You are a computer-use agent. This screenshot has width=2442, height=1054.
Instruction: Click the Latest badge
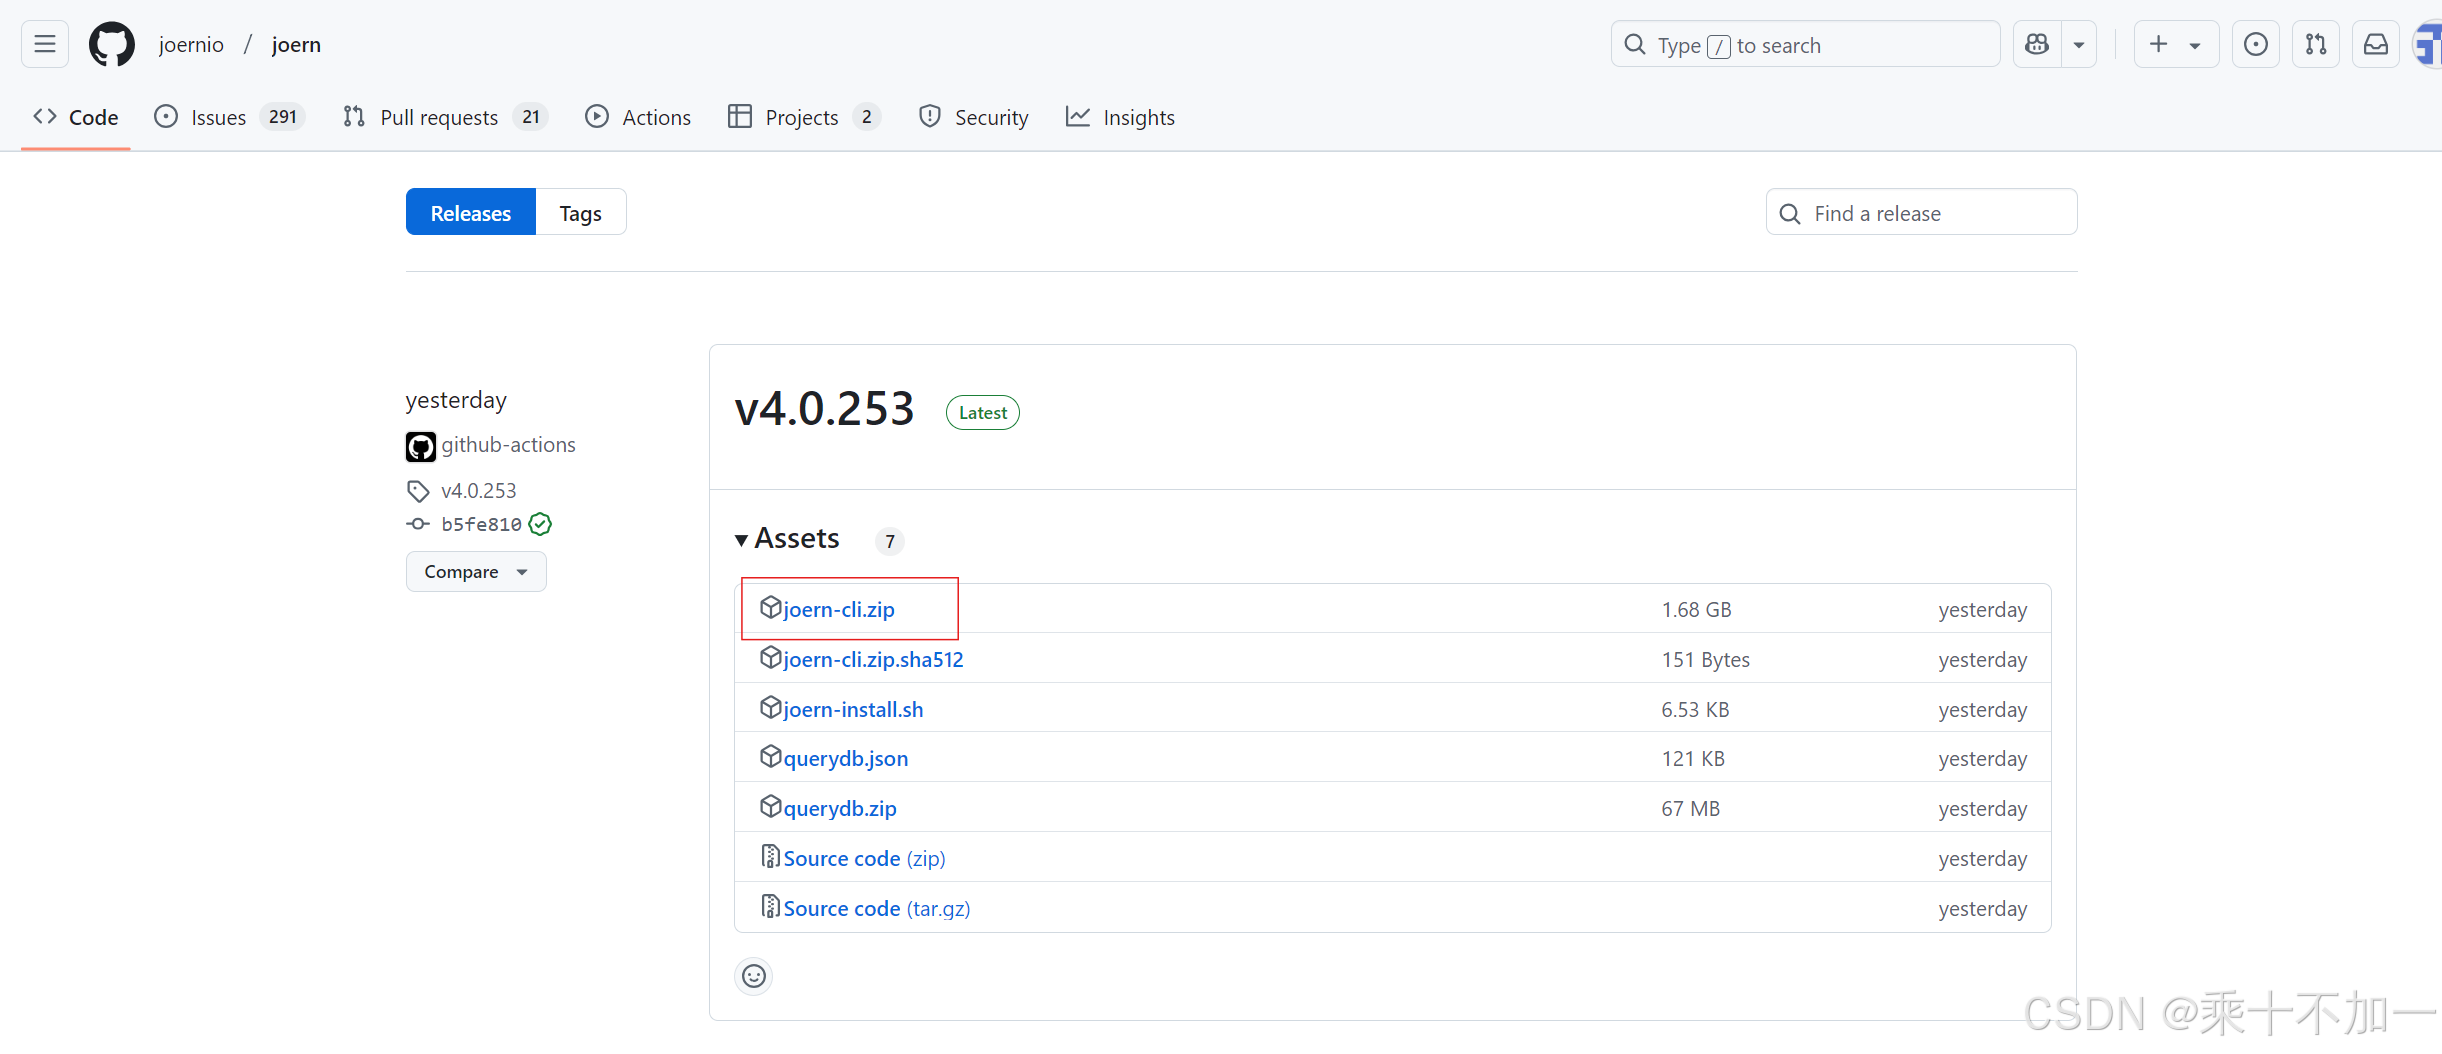click(982, 413)
